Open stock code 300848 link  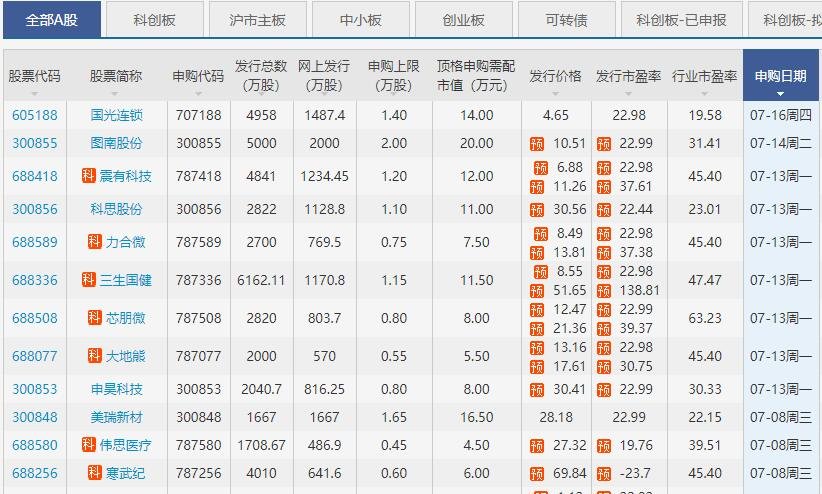[x=35, y=417]
